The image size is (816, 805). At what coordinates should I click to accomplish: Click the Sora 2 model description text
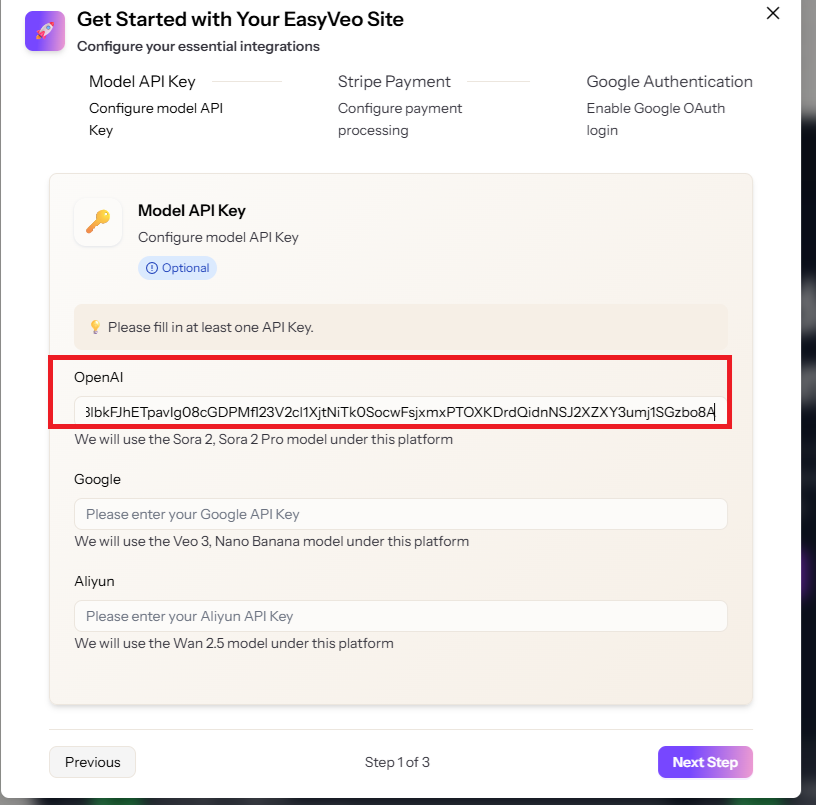coord(264,439)
